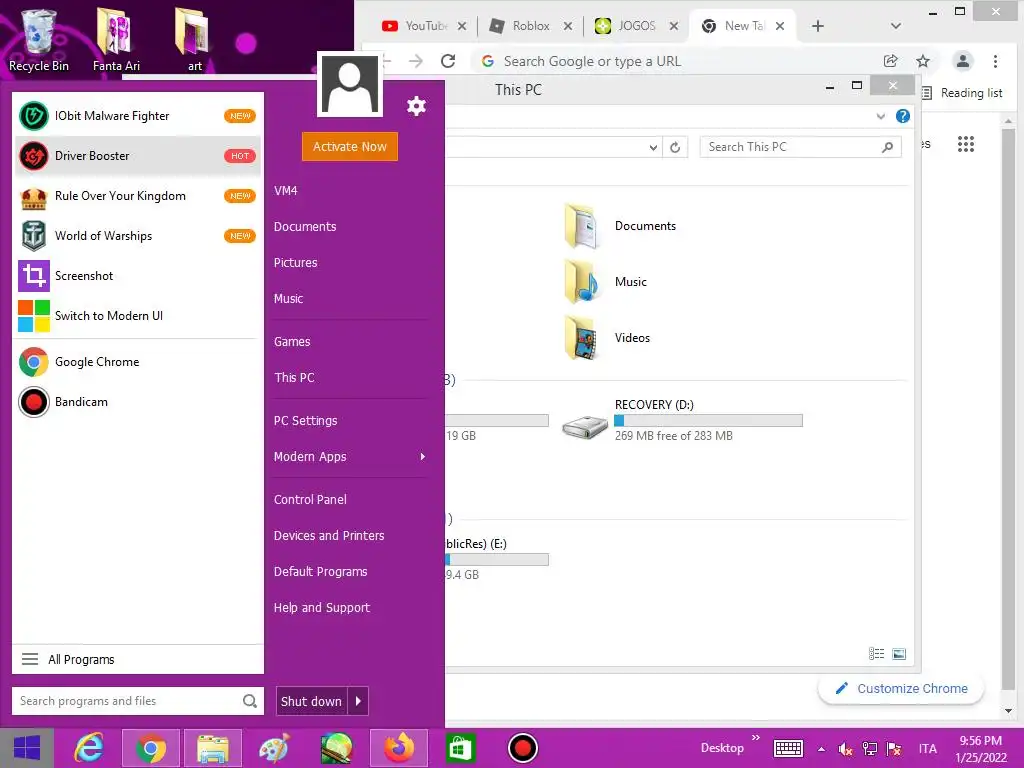
Task: Switch to the JOGOS tab
Action: (637, 26)
